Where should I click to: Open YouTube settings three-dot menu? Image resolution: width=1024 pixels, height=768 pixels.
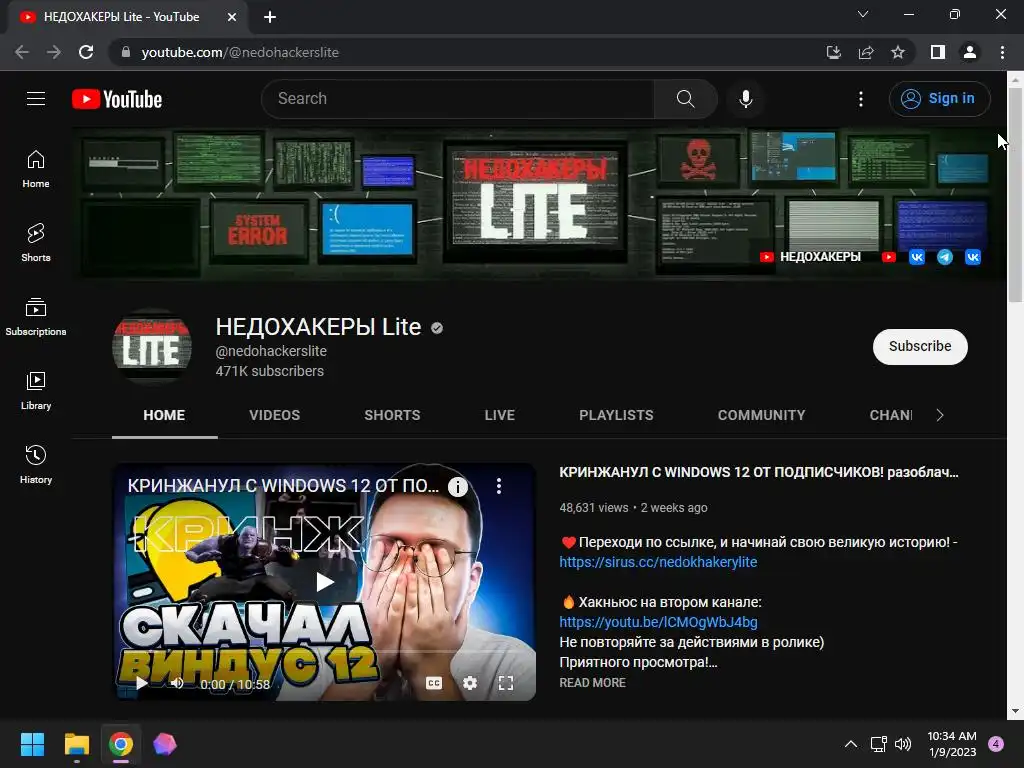861,99
